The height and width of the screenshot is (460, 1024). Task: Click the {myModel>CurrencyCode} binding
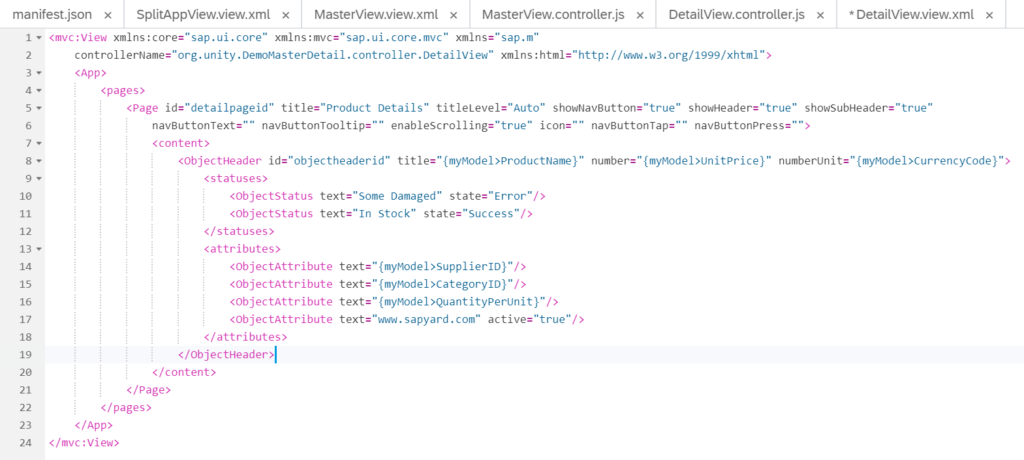tap(929, 161)
